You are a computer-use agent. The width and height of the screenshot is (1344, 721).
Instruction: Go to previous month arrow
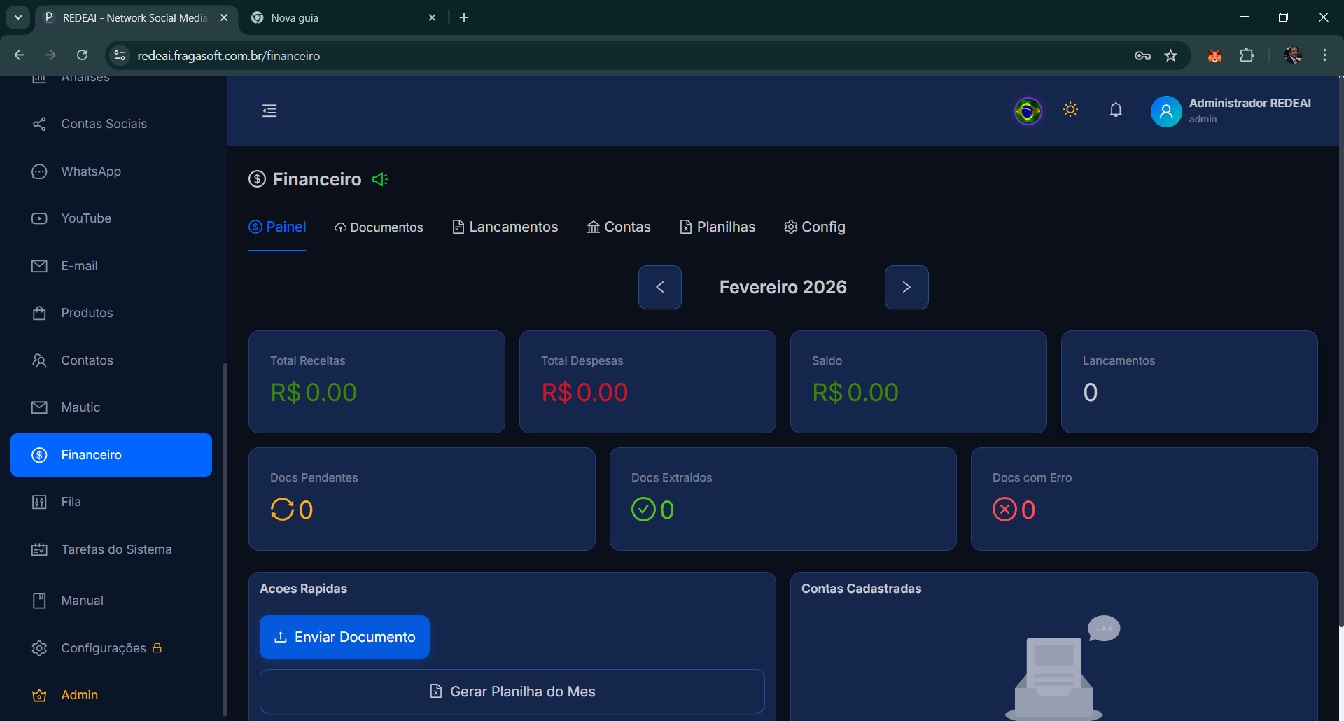660,287
